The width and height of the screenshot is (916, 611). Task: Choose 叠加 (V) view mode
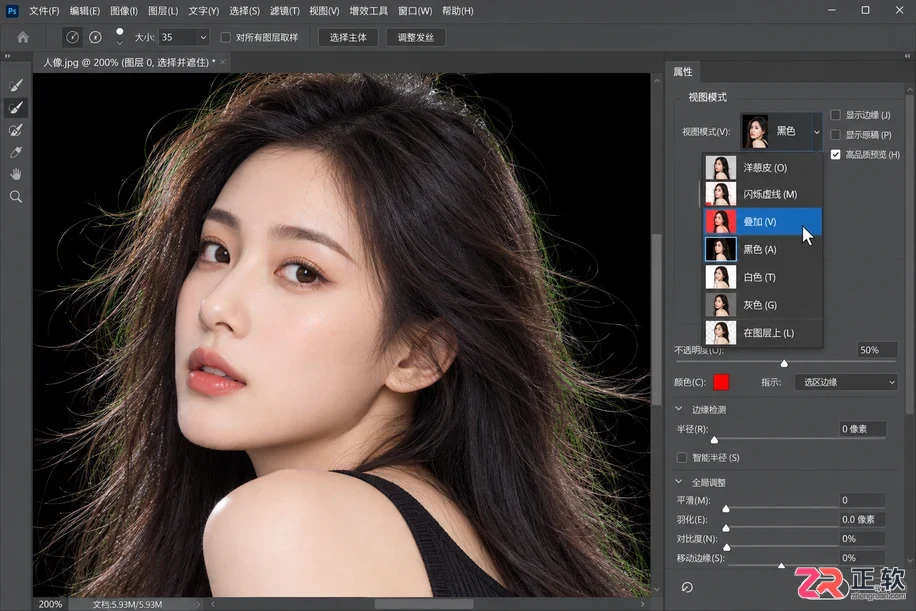pos(762,222)
